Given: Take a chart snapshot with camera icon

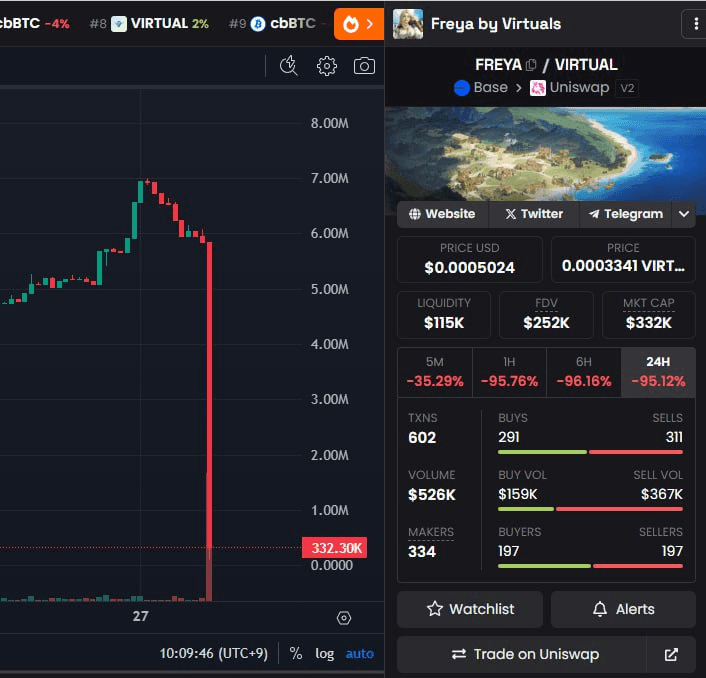Looking at the screenshot, I should click(364, 66).
